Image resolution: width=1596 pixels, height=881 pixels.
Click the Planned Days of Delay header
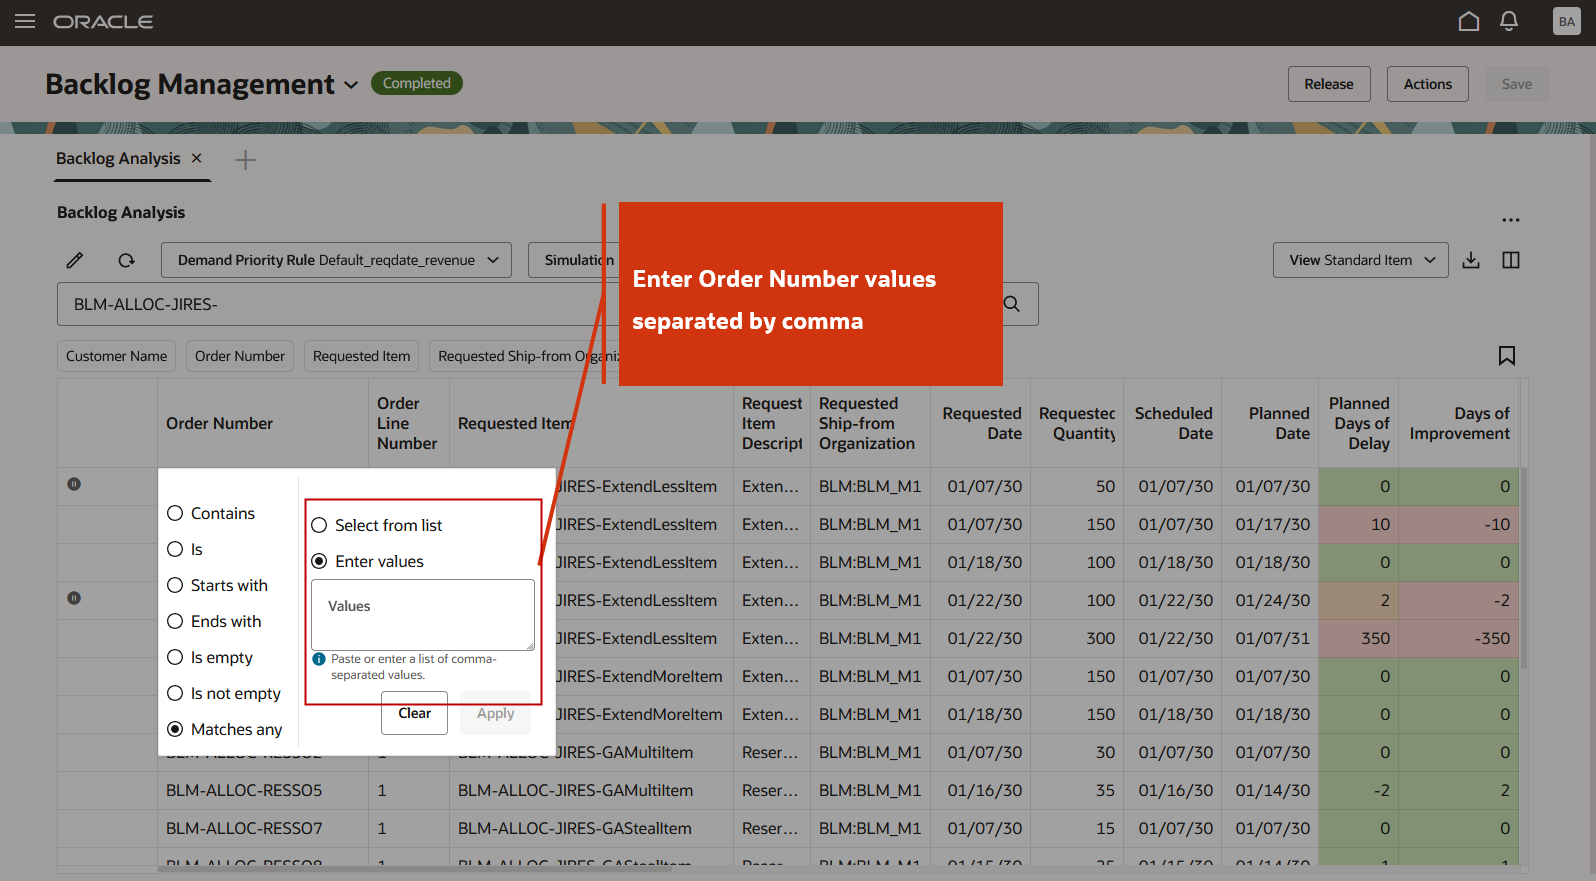1359,423
